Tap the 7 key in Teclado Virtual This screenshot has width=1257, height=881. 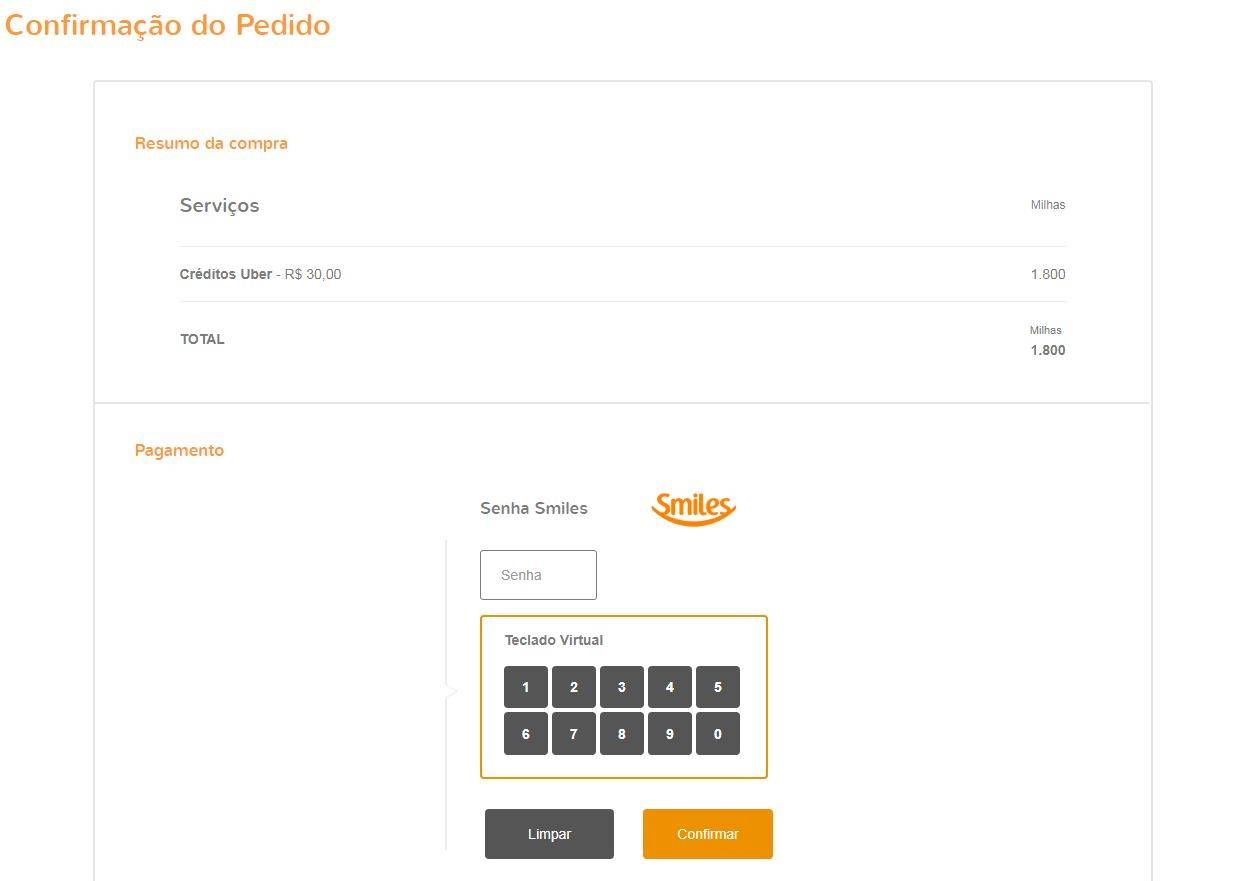tap(574, 733)
